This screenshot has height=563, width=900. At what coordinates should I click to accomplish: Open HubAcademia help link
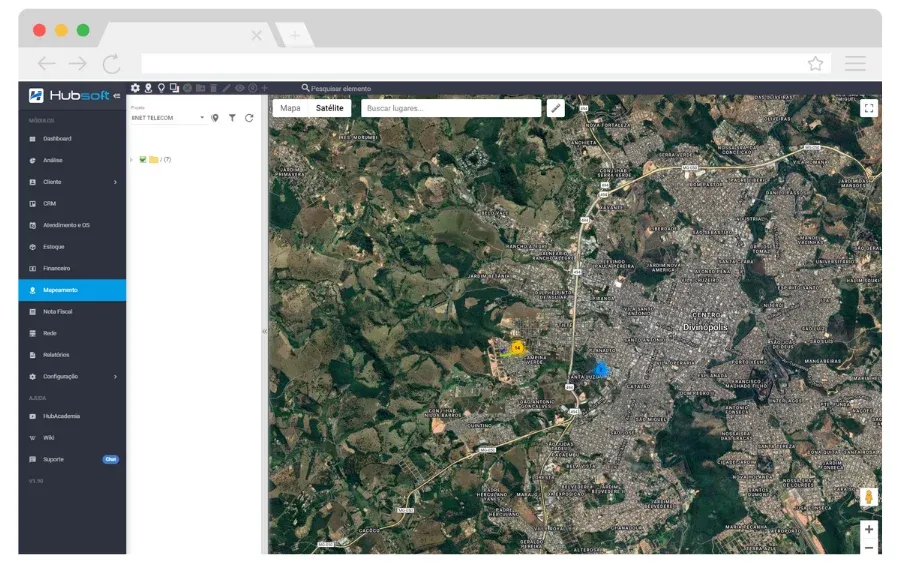pos(72,416)
